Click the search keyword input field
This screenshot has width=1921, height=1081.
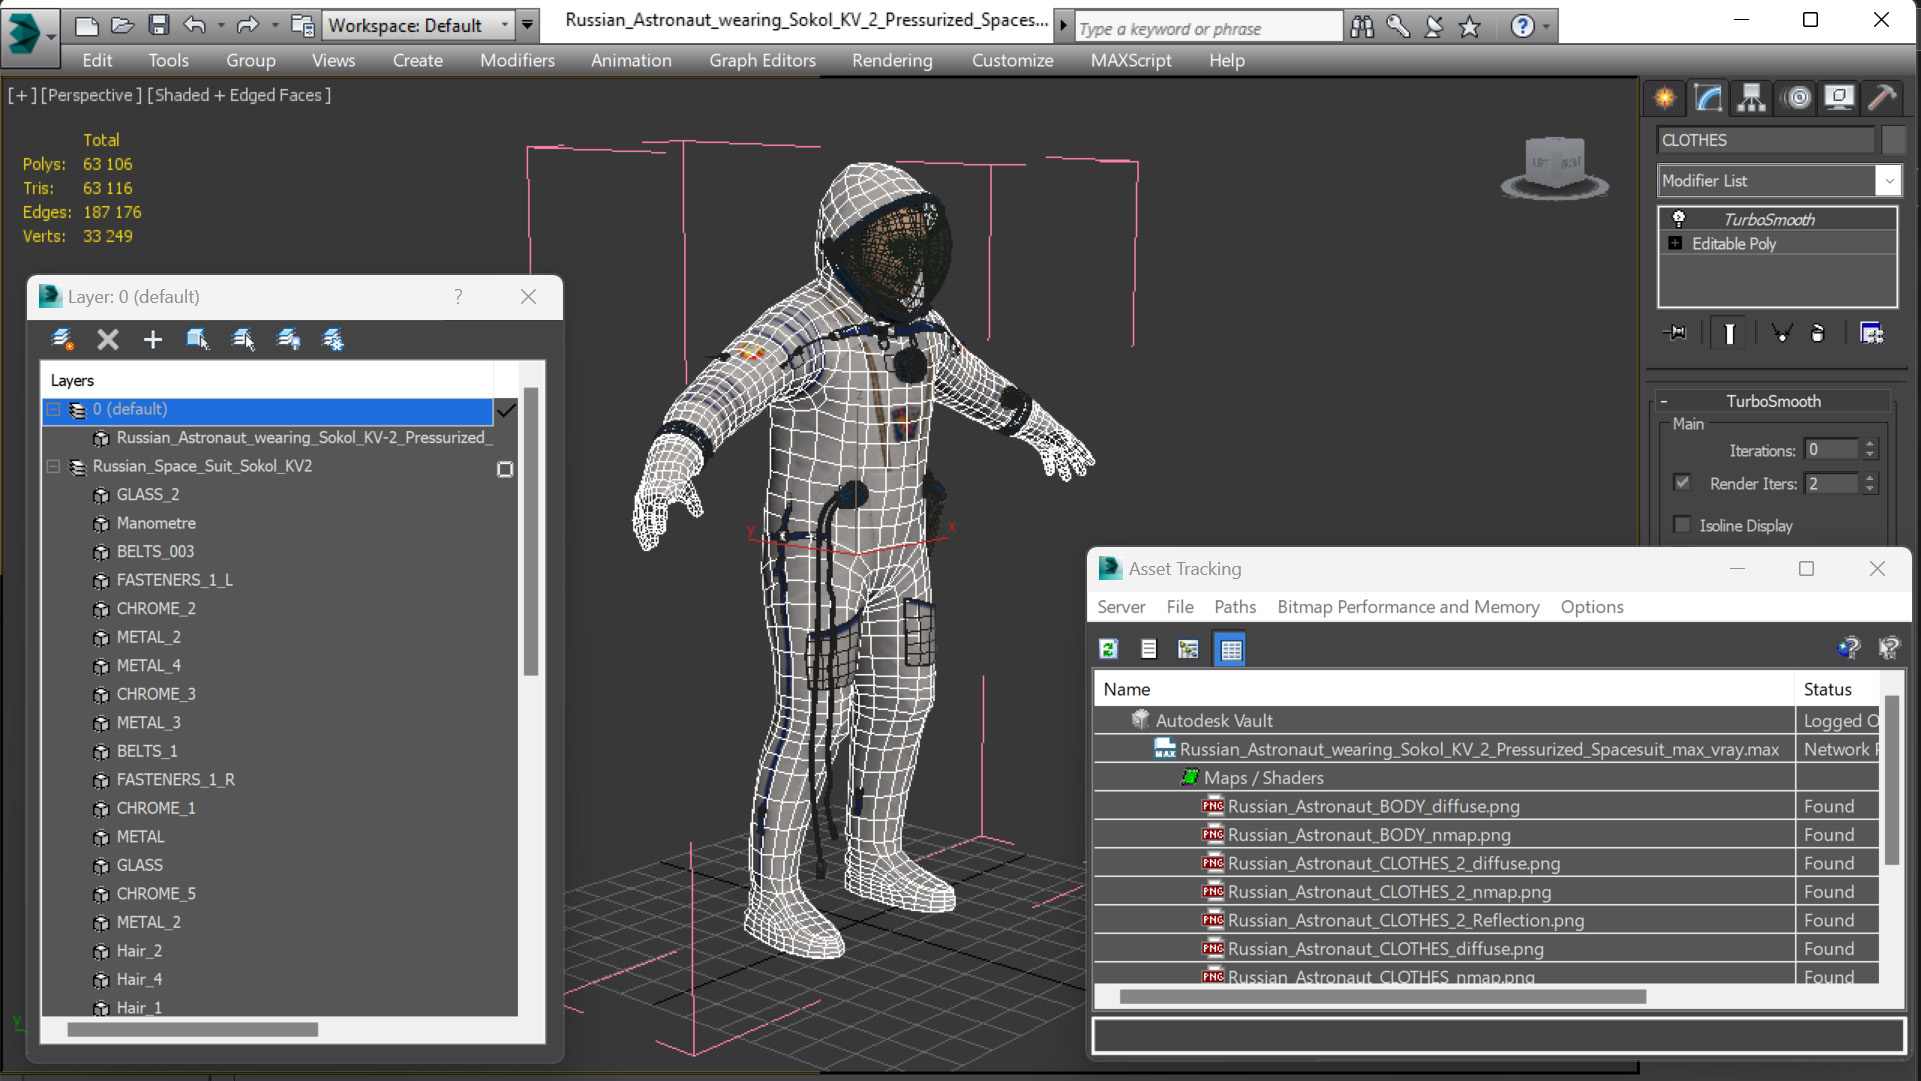[x=1208, y=28]
